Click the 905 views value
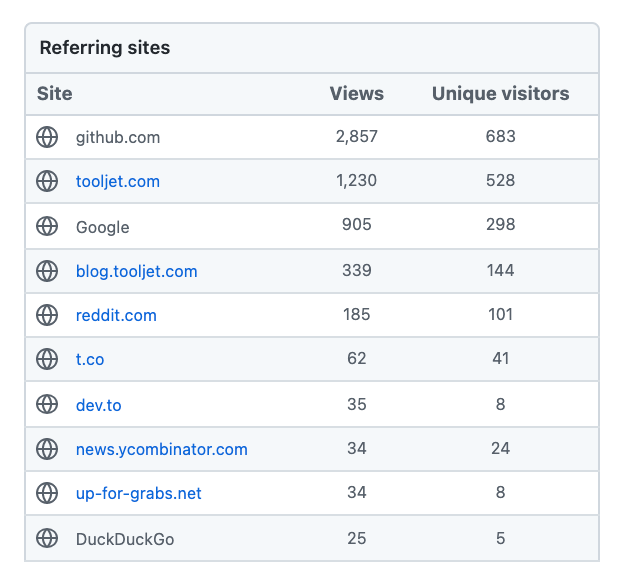The width and height of the screenshot is (622, 586). click(x=357, y=224)
